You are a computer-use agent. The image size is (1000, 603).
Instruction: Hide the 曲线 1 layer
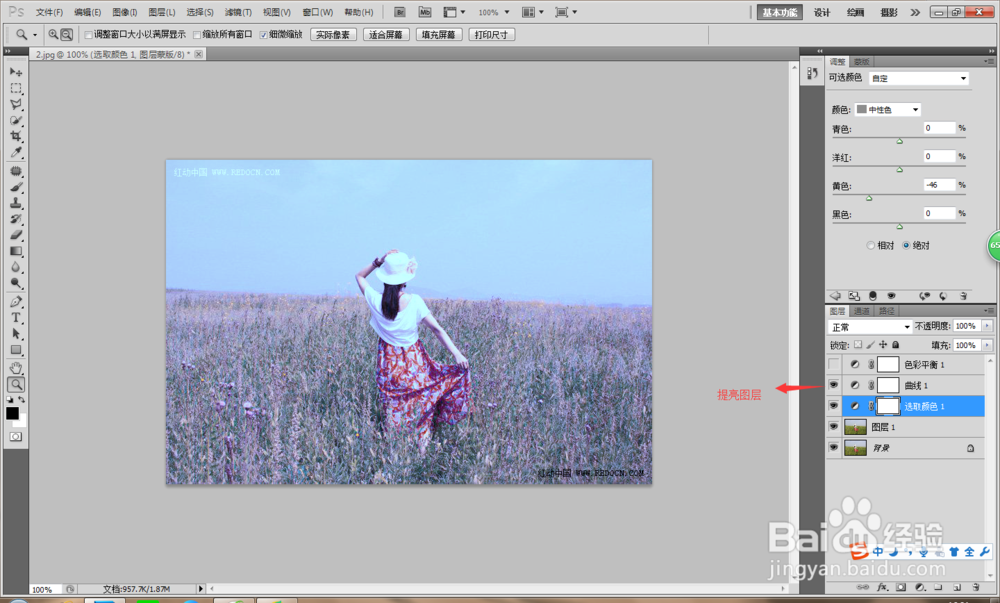pos(834,385)
